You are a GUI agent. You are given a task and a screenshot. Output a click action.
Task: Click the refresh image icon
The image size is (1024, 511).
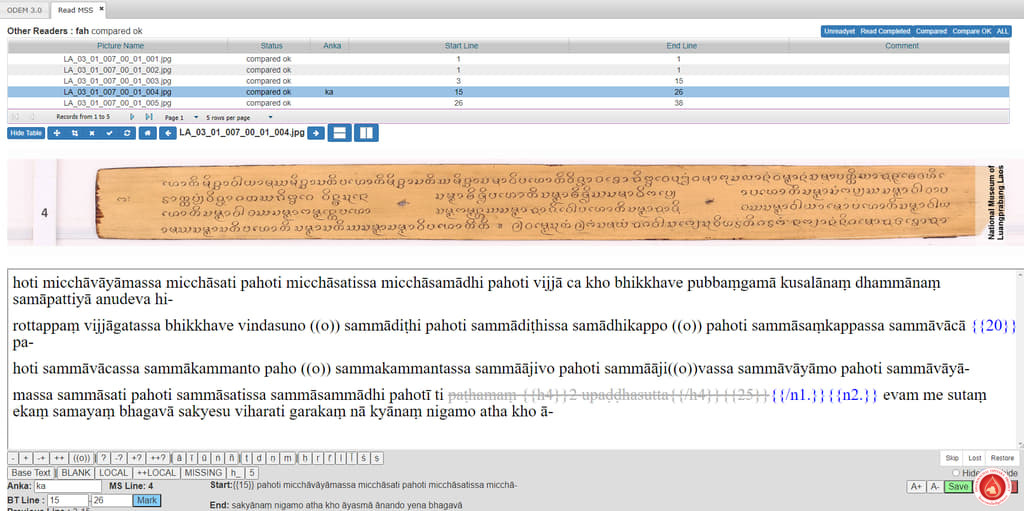127,133
